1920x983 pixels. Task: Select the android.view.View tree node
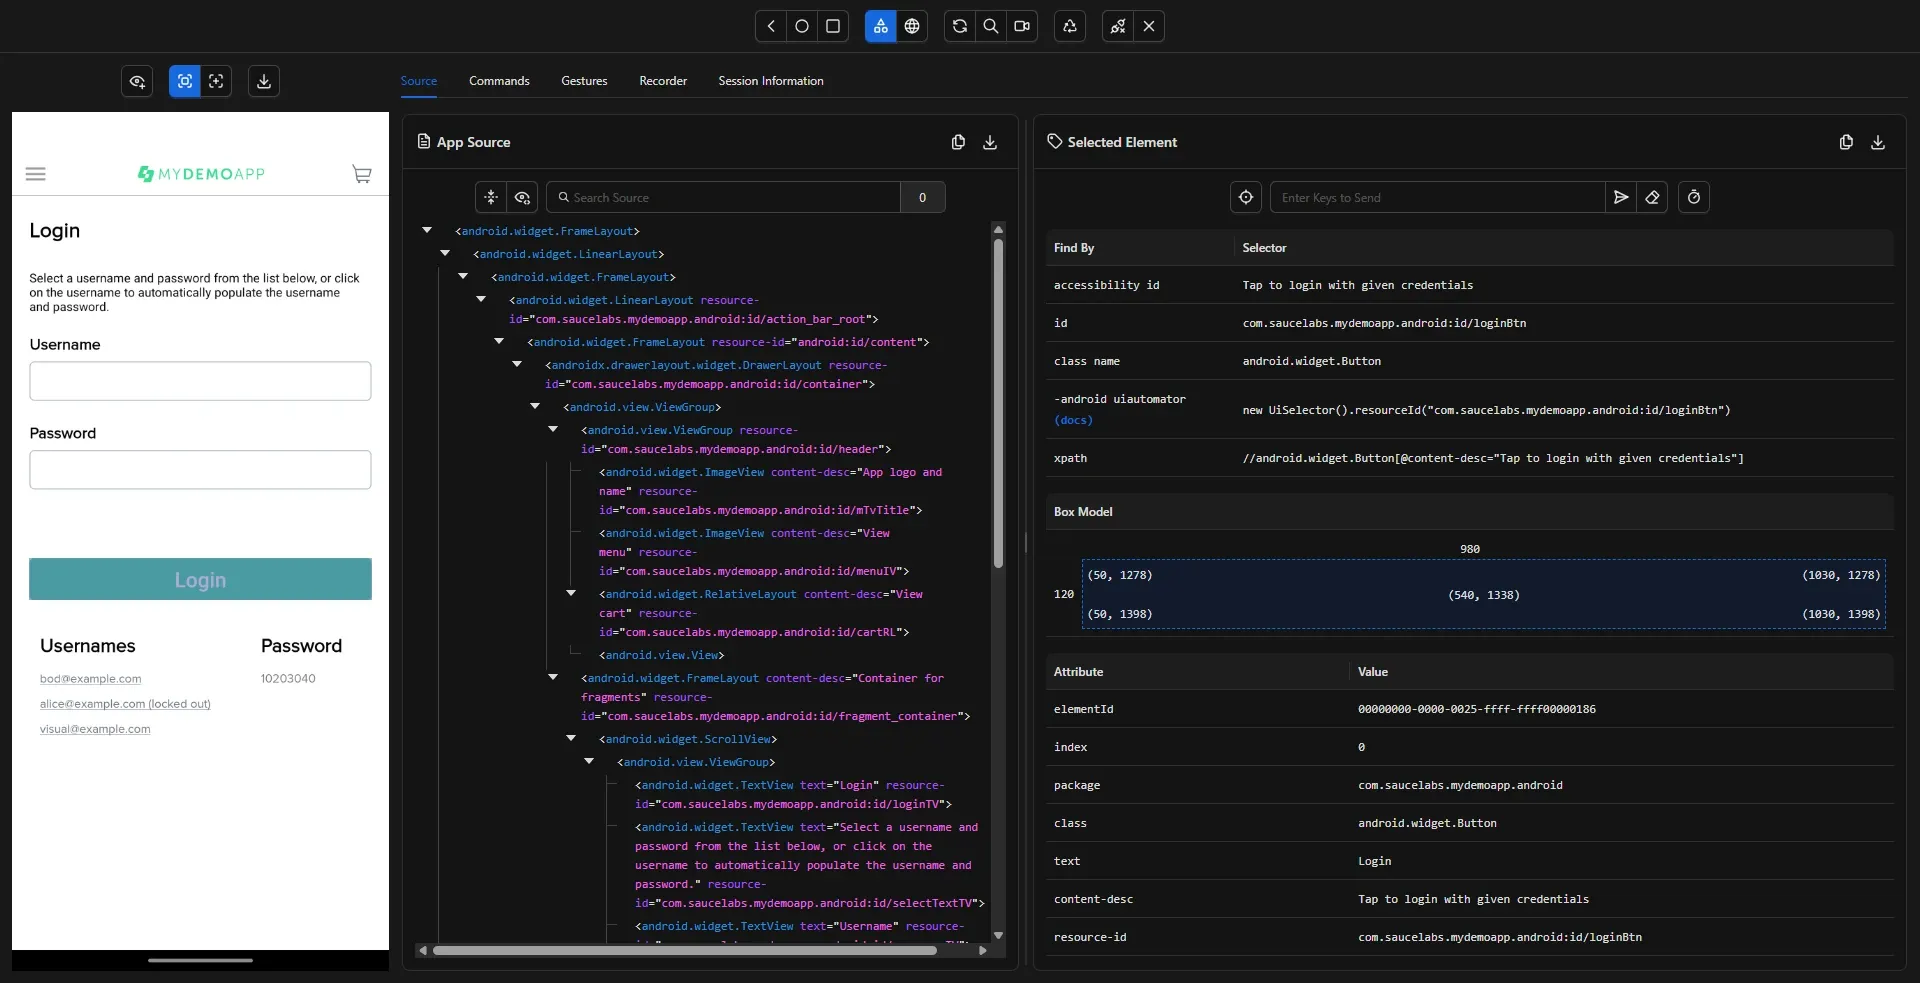click(661, 655)
